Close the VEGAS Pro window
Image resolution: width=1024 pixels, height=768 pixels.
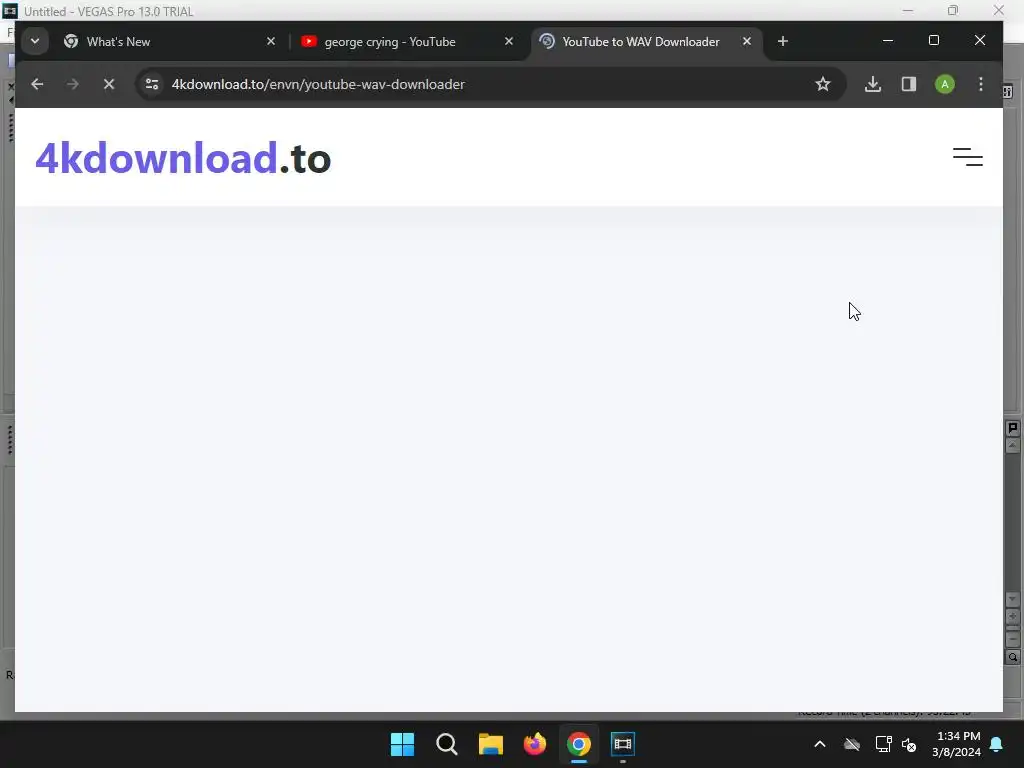coord(999,10)
